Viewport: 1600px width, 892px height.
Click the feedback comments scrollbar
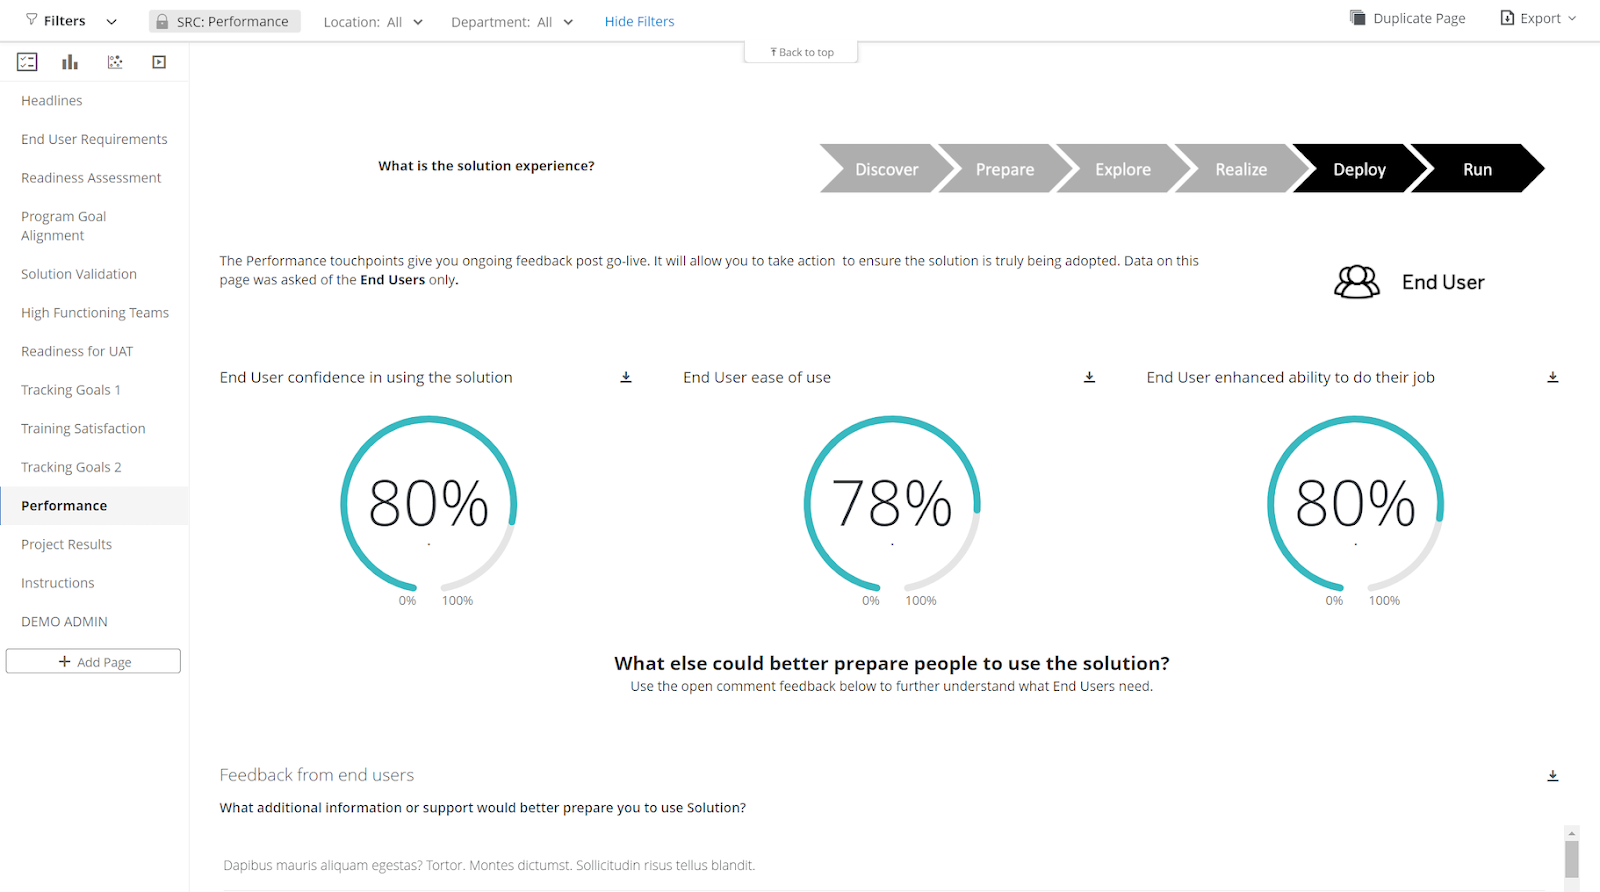point(1571,858)
